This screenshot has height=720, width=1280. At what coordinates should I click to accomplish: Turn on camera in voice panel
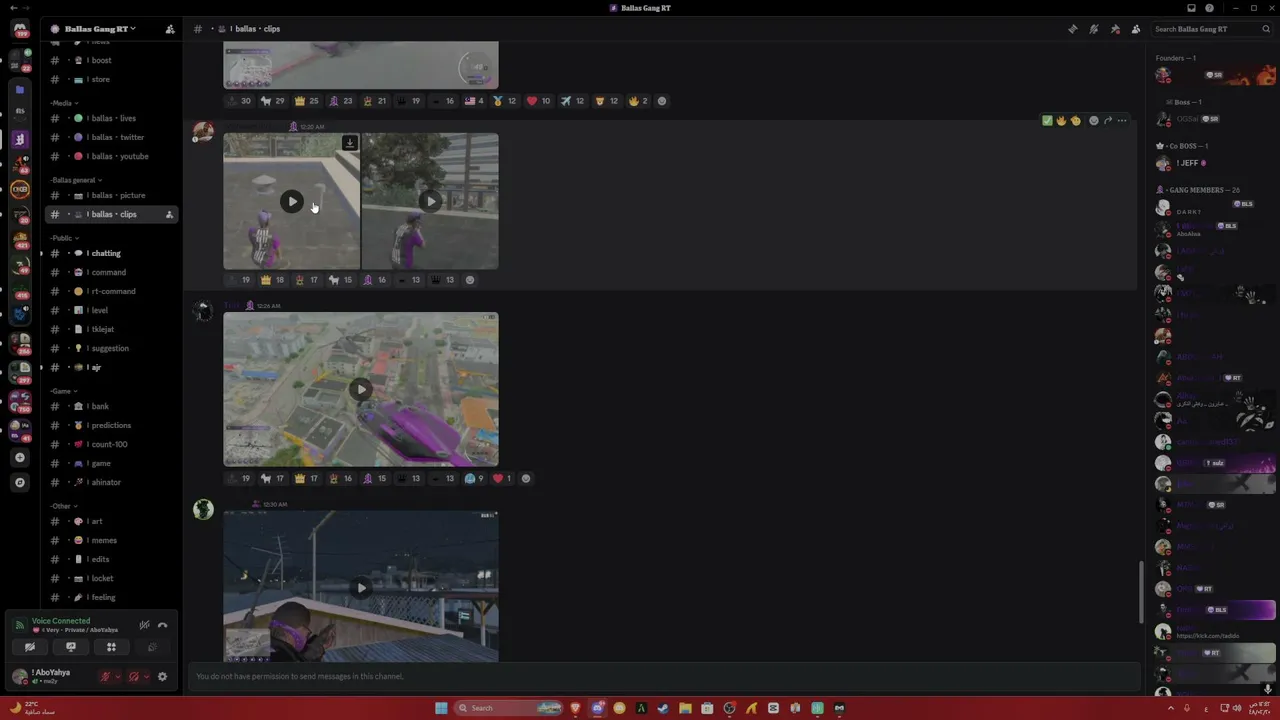(x=29, y=647)
